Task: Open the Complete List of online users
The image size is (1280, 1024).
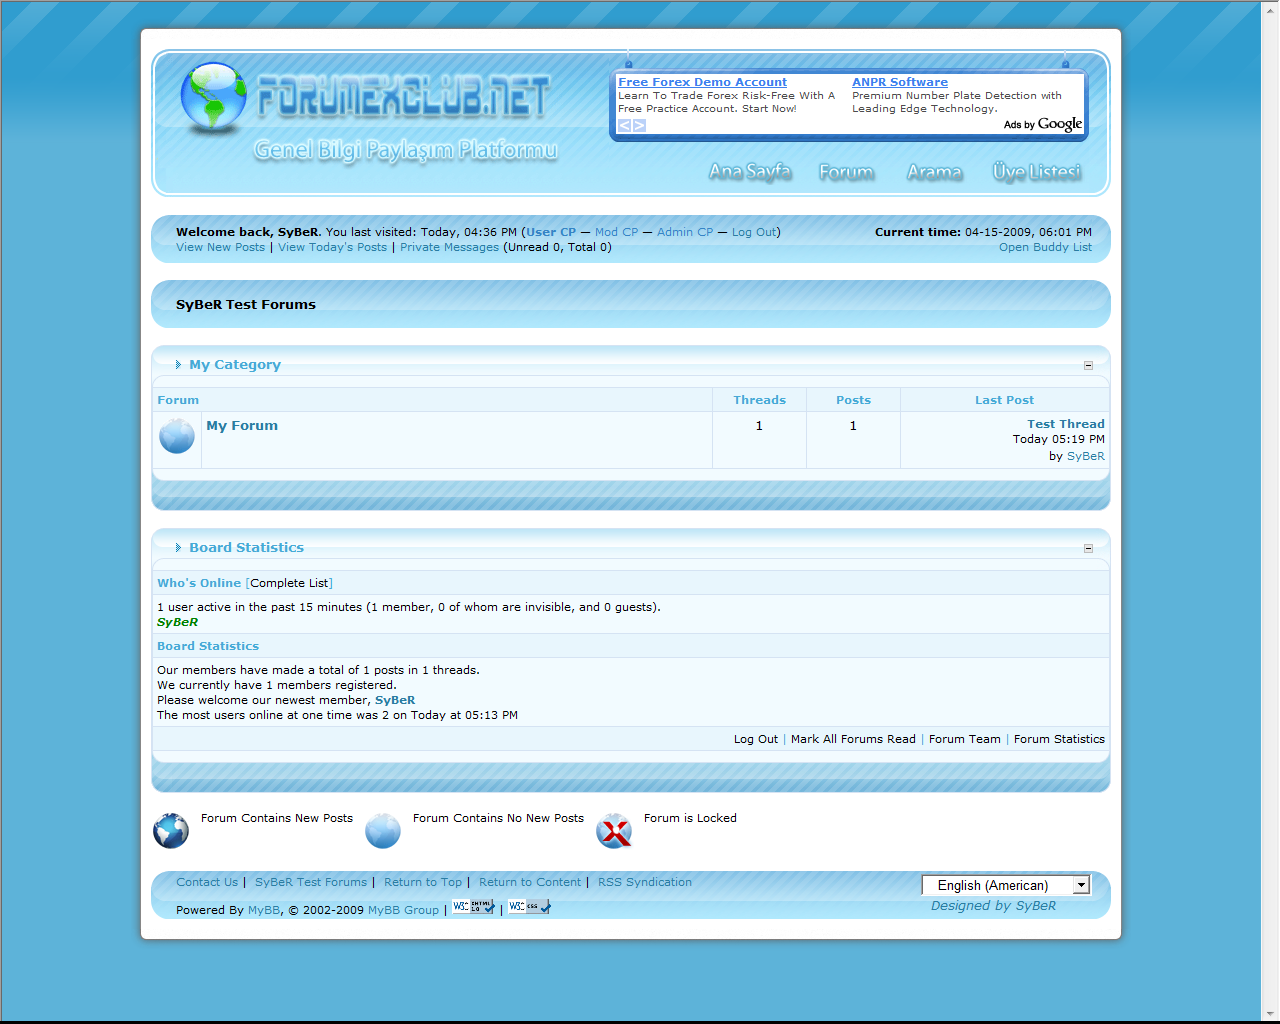Action: coord(289,583)
